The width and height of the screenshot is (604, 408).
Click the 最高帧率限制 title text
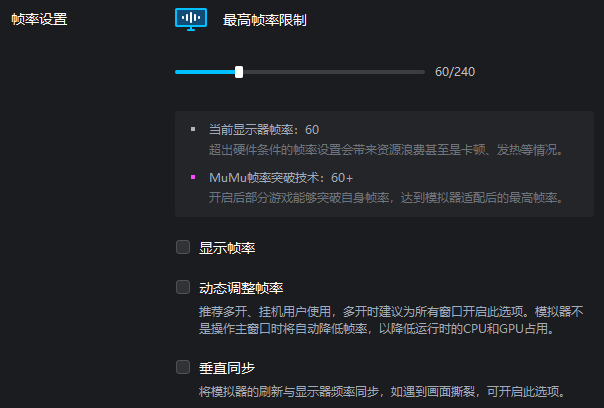coord(265,20)
